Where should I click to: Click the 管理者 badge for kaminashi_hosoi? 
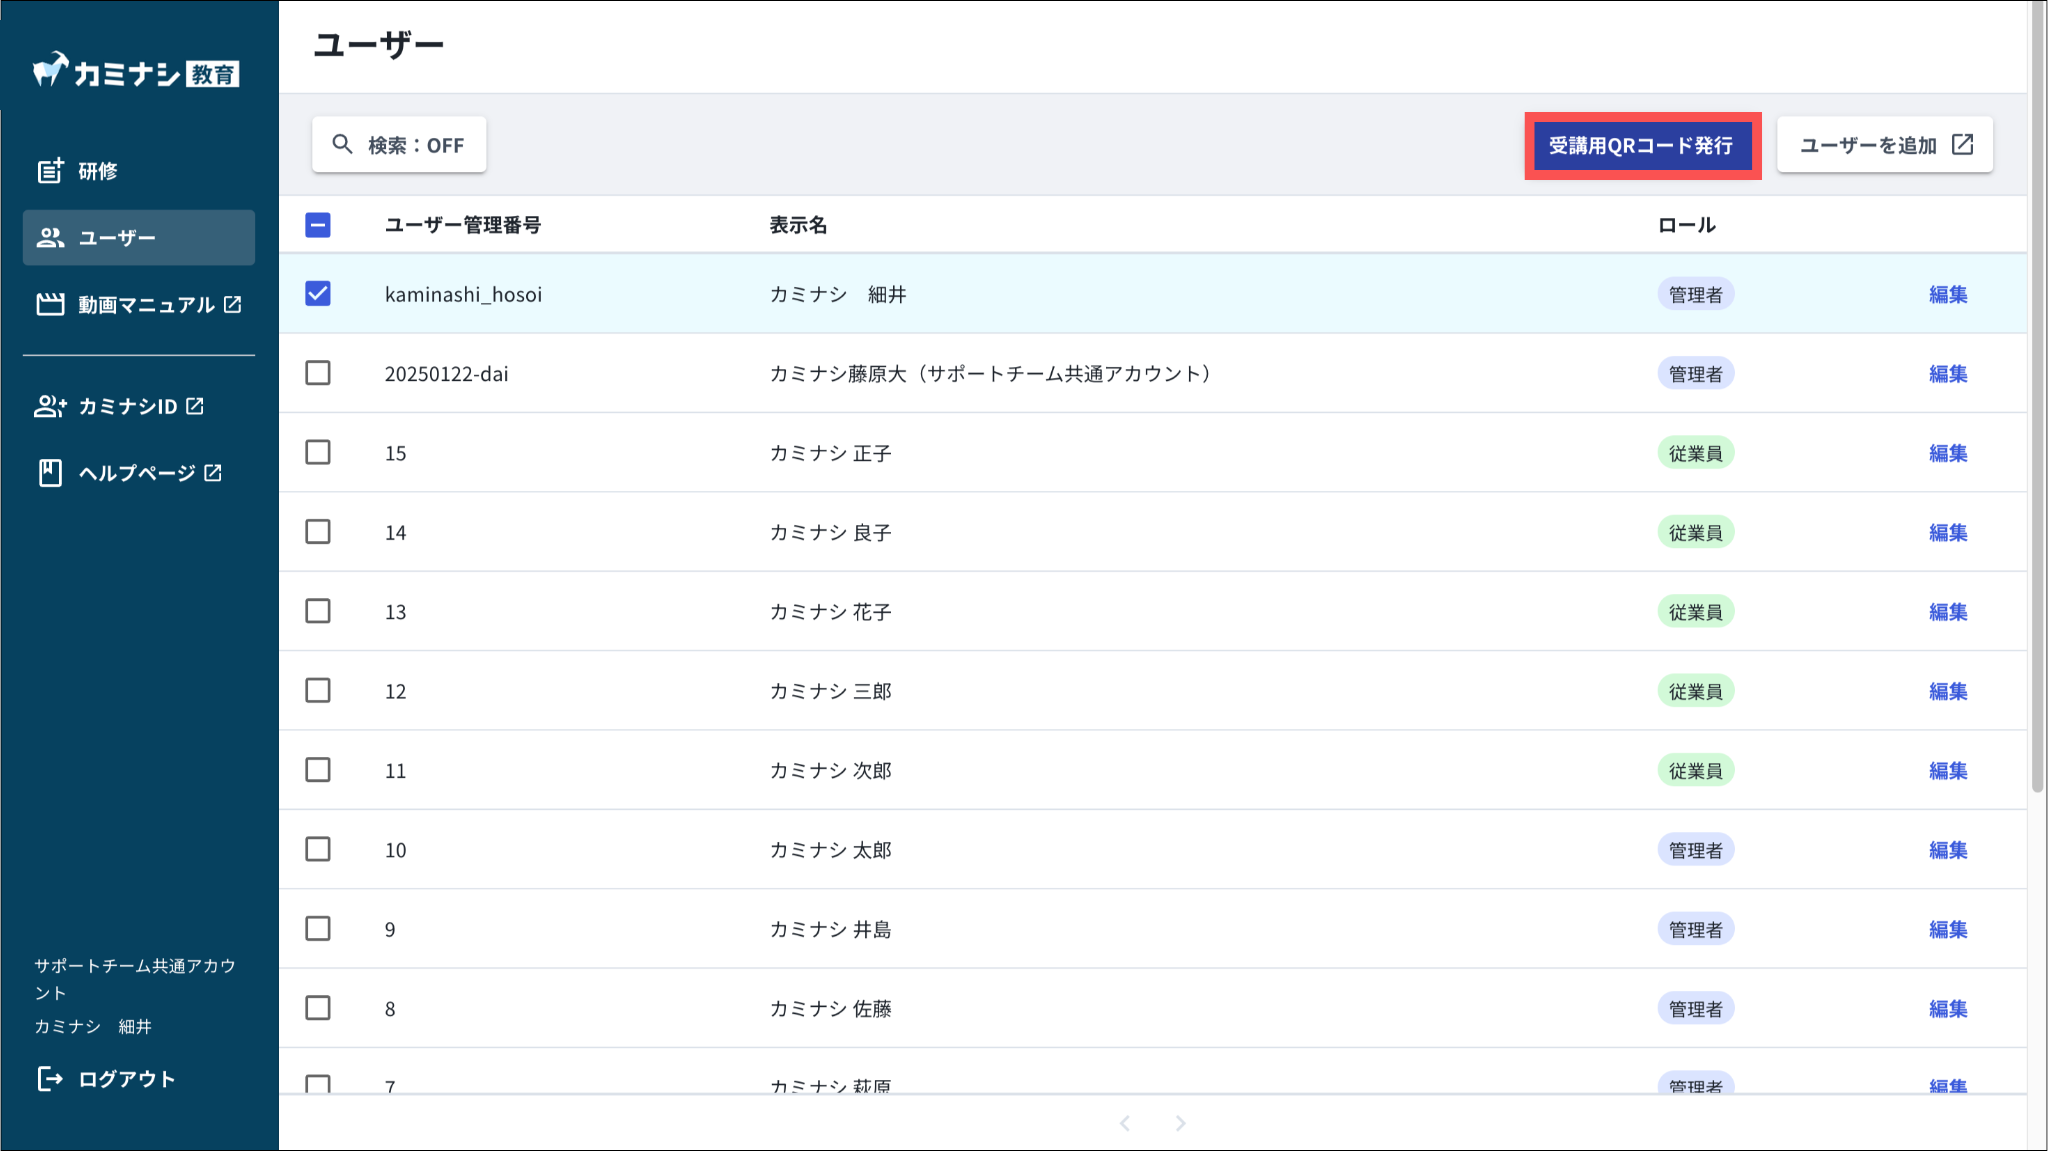coord(1696,294)
